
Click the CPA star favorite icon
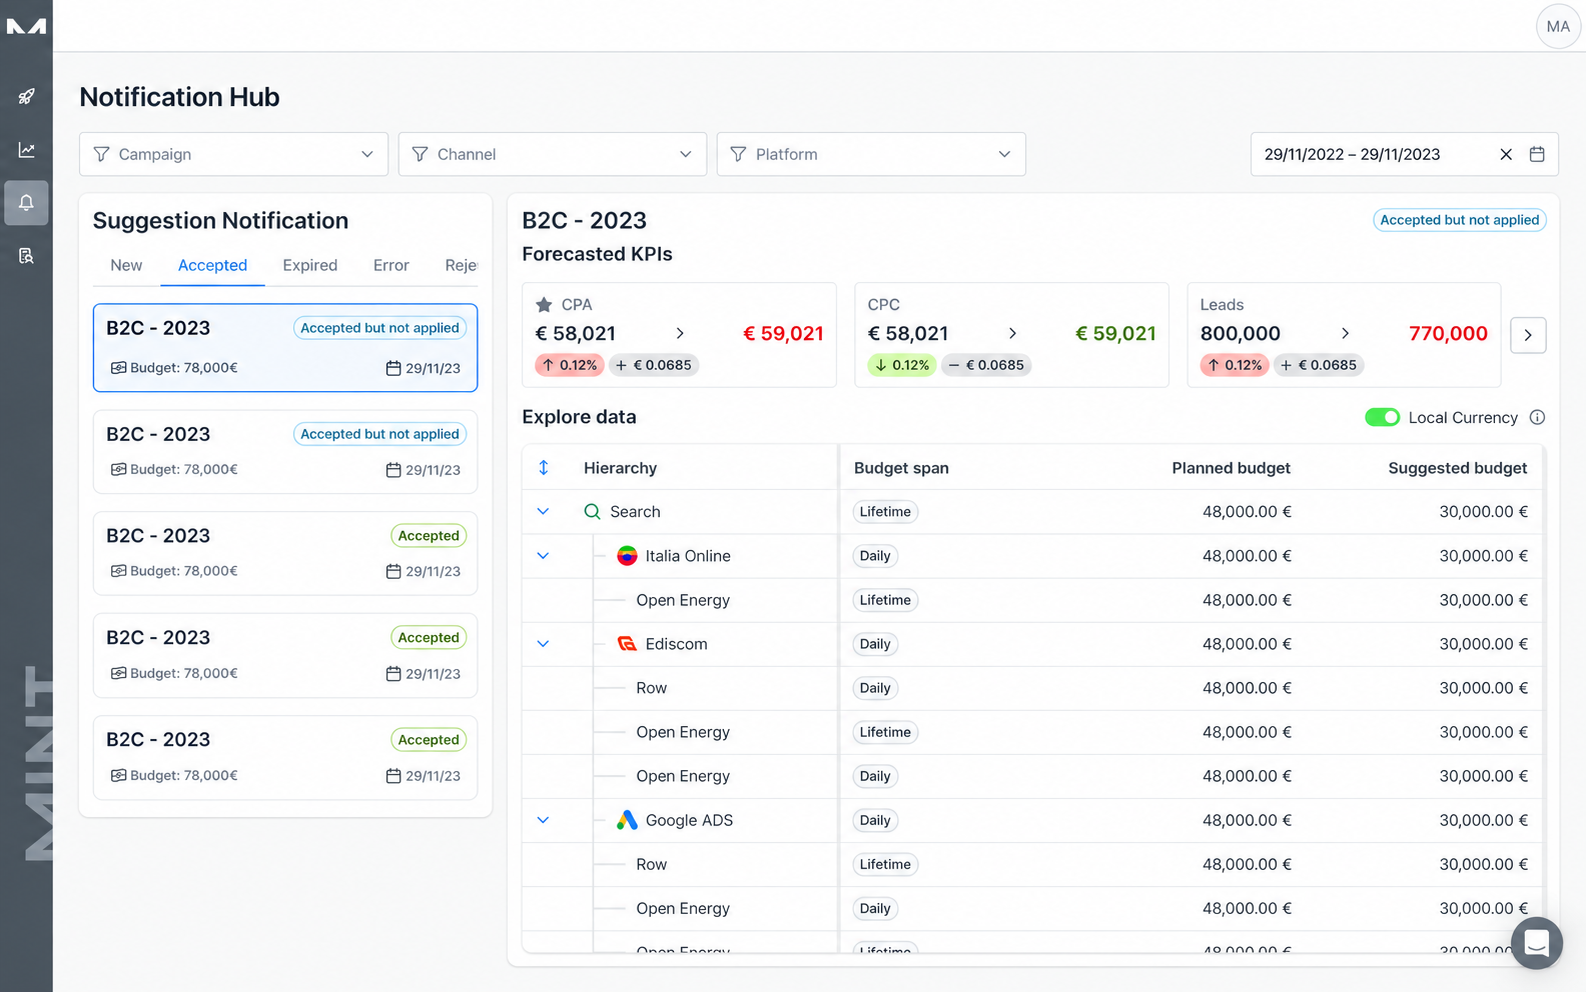tap(544, 304)
